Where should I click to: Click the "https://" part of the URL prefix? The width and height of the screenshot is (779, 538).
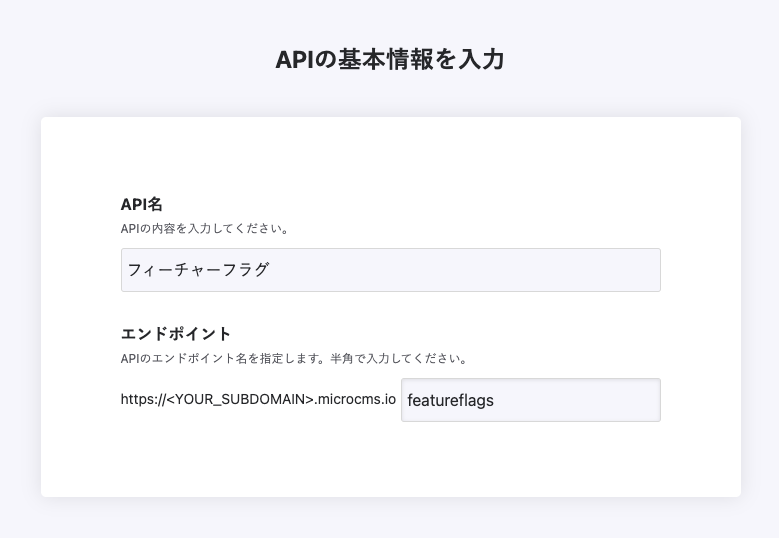(x=142, y=400)
